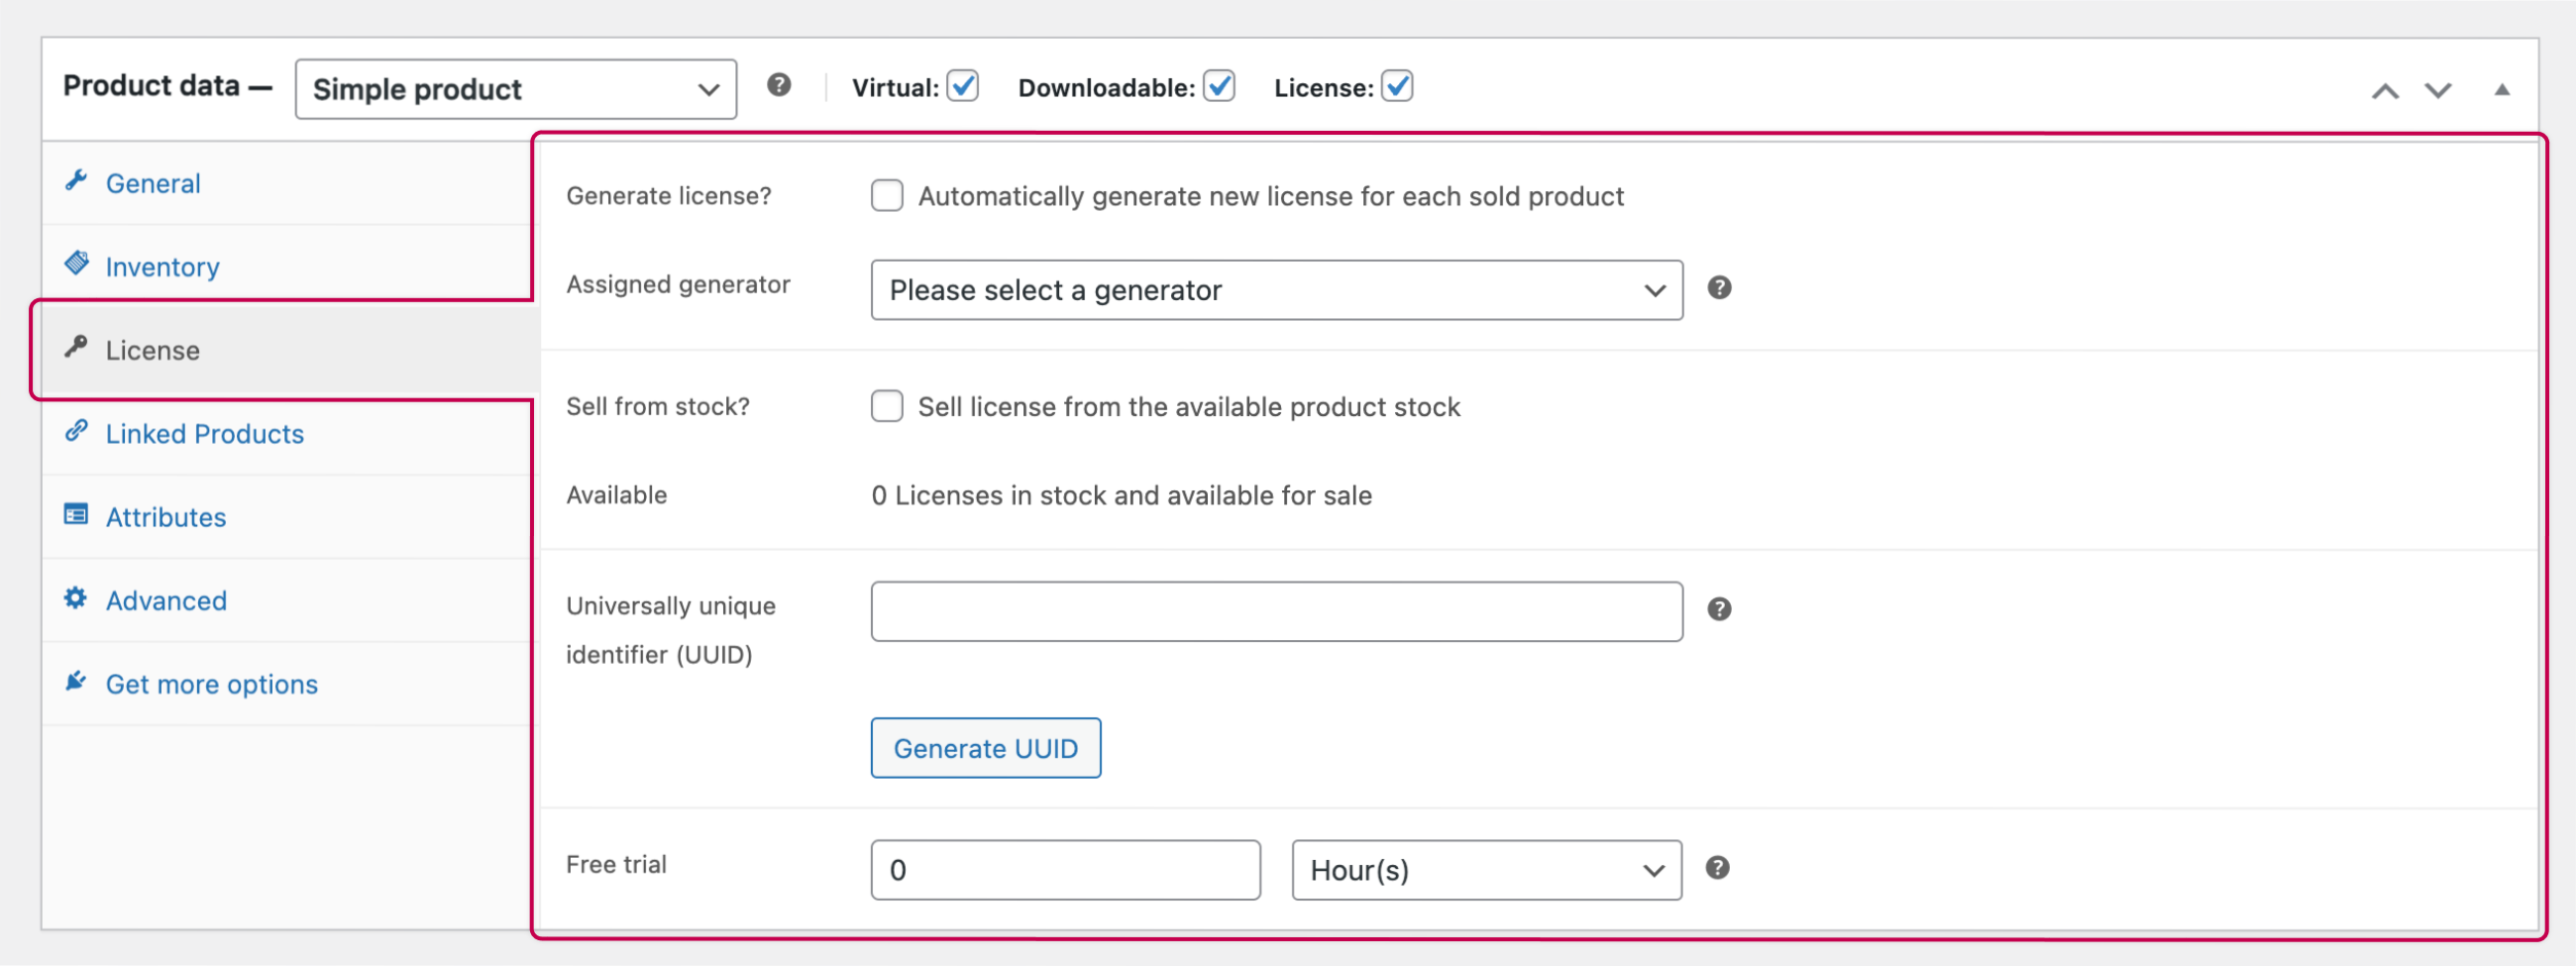The image size is (2576, 966).
Task: Click the tag icon next to Inventory
Action: [x=76, y=264]
